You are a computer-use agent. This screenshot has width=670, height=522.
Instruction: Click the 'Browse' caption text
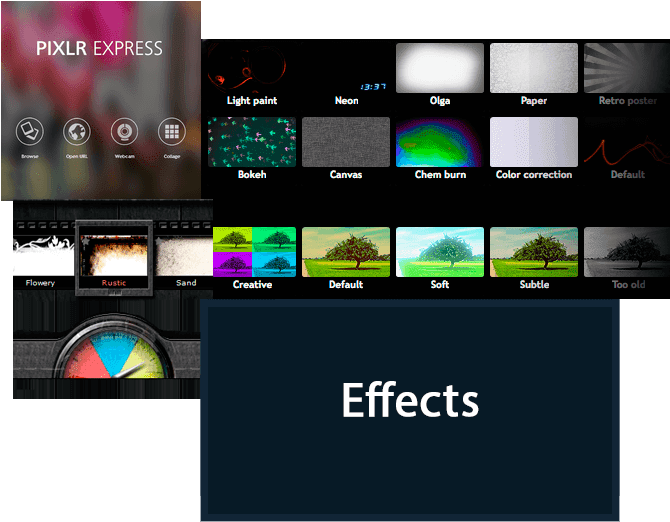(30, 156)
